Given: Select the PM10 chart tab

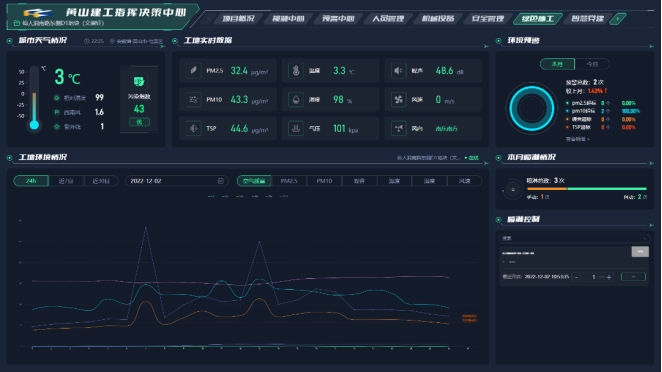Looking at the screenshot, I should pos(324,181).
